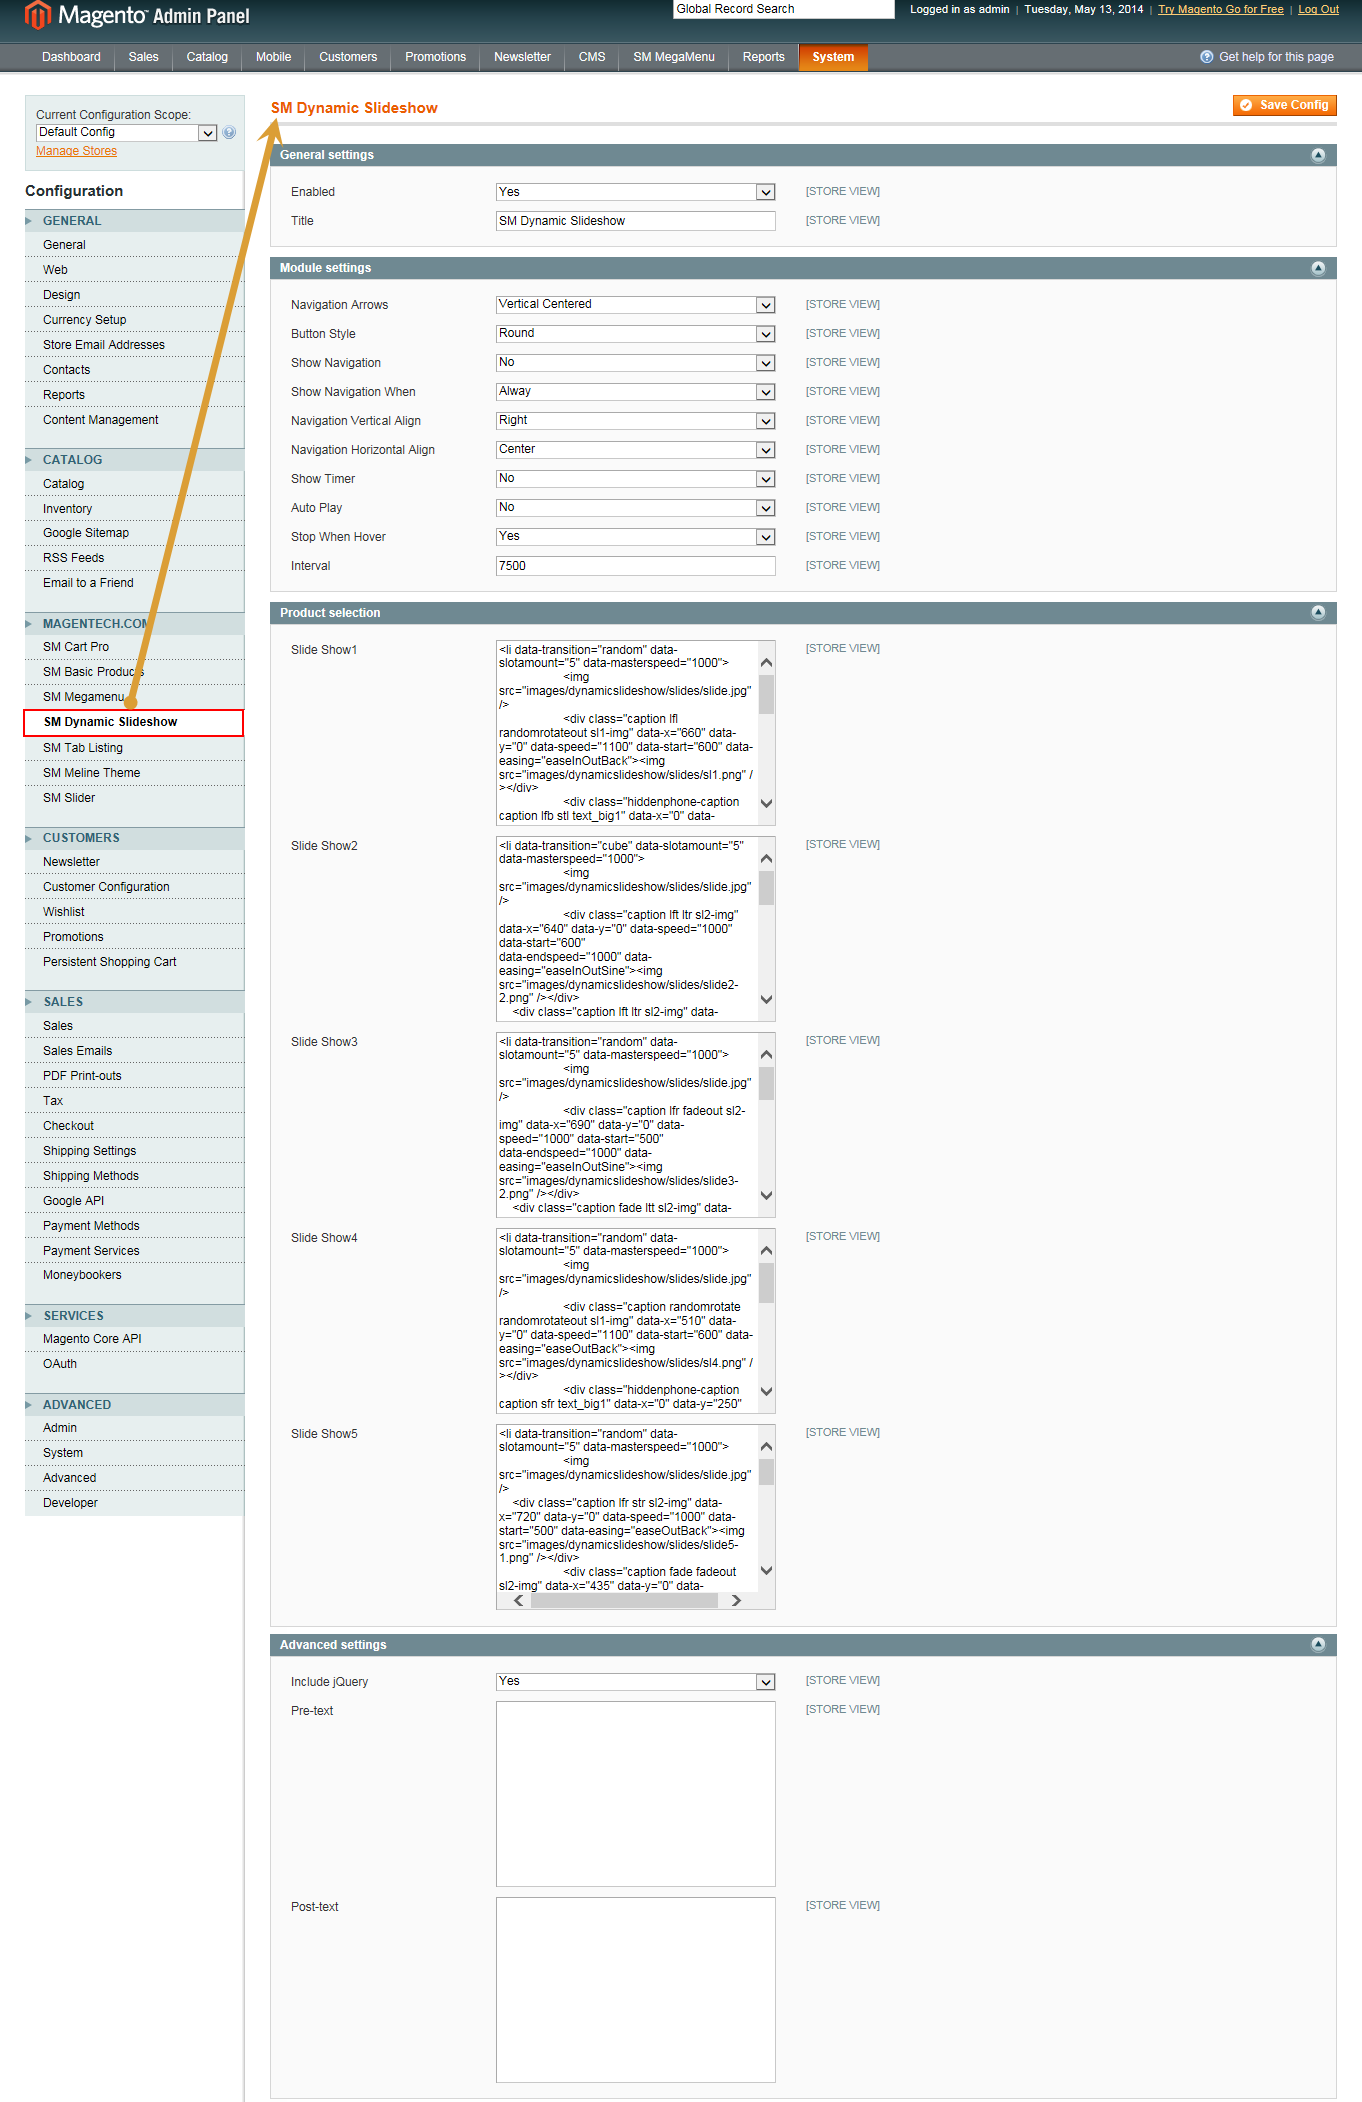Open the Stop When Hover dropdown
Image resolution: width=1362 pixels, height=2102 pixels.
coord(635,537)
